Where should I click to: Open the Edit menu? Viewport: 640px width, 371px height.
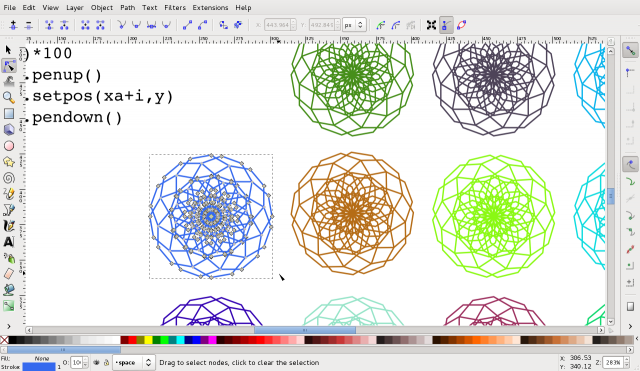29,7
